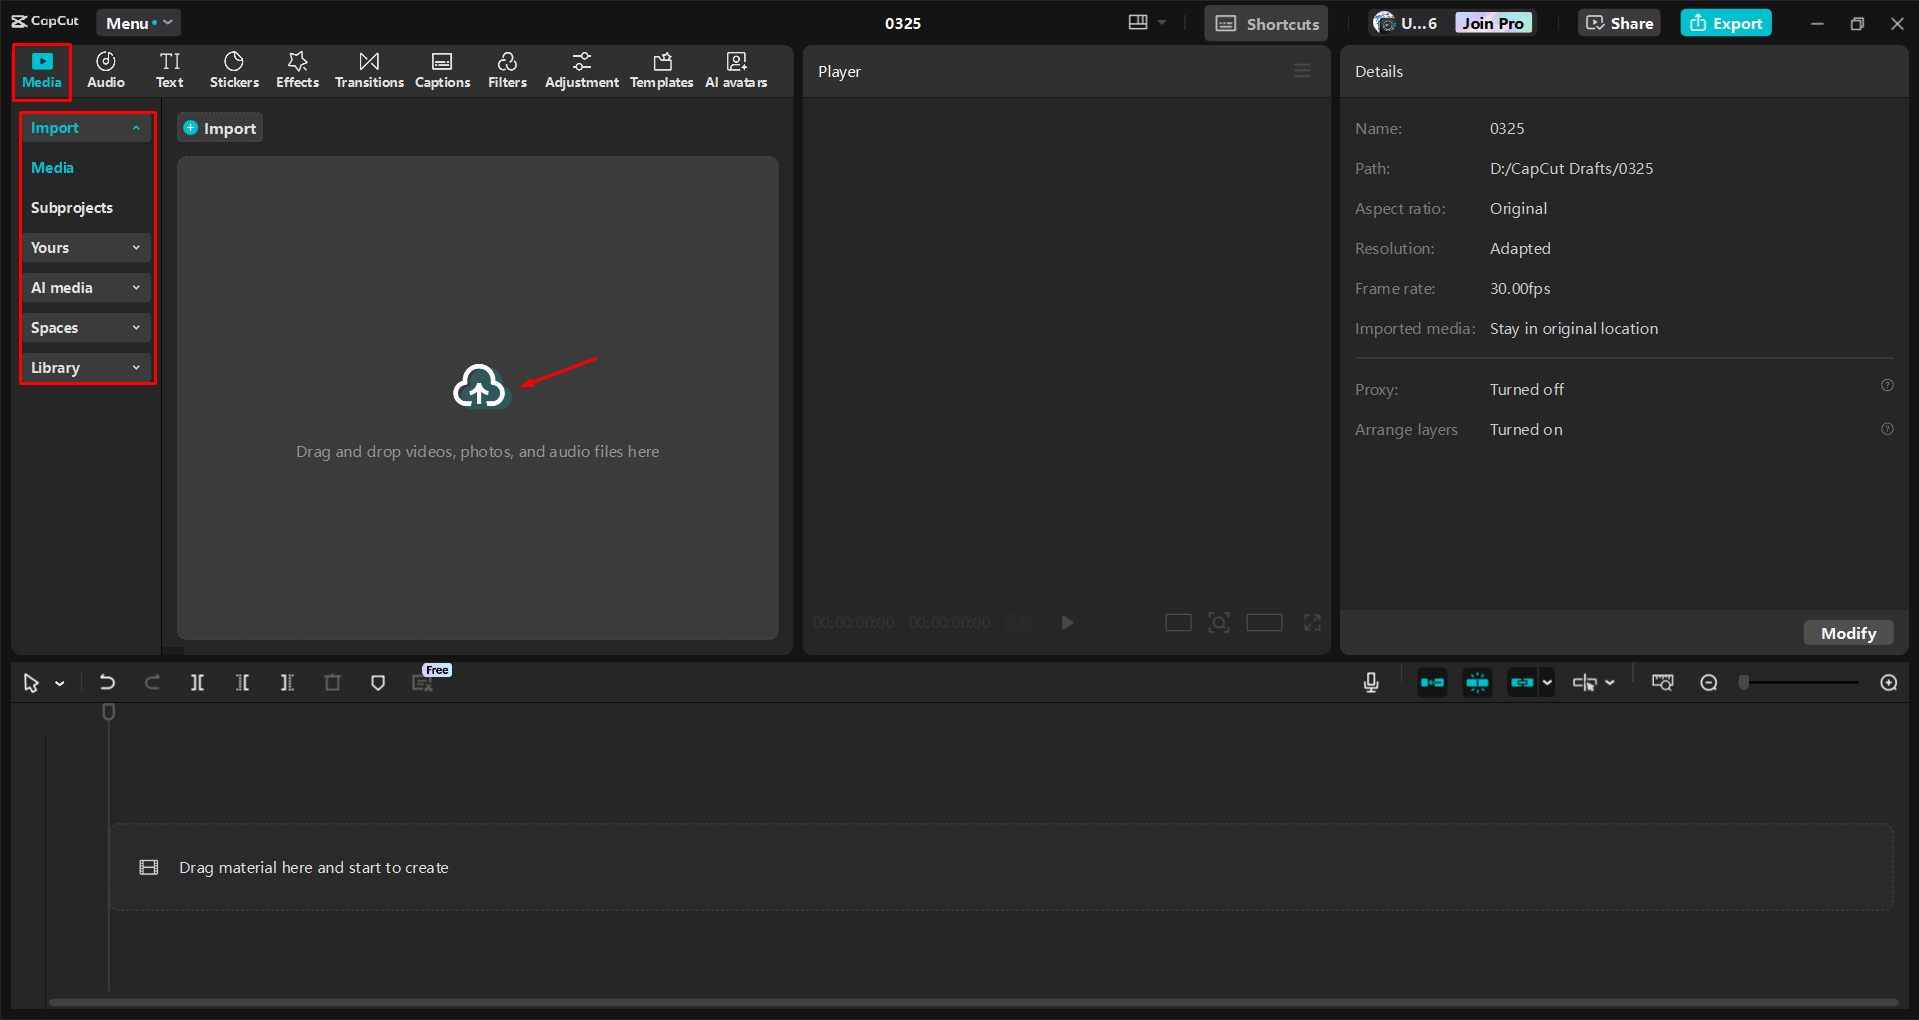Click the Undo icon above the timeline
Screen dimensions: 1919x1020
coord(107,682)
